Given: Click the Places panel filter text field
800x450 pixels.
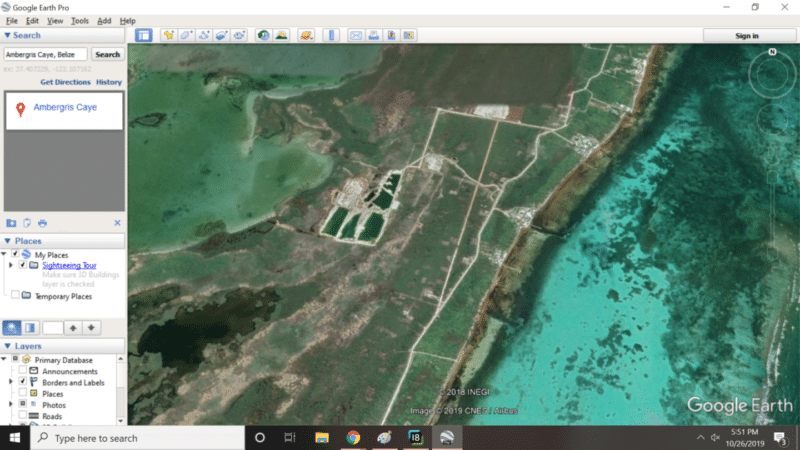Looking at the screenshot, I should pos(53,328).
